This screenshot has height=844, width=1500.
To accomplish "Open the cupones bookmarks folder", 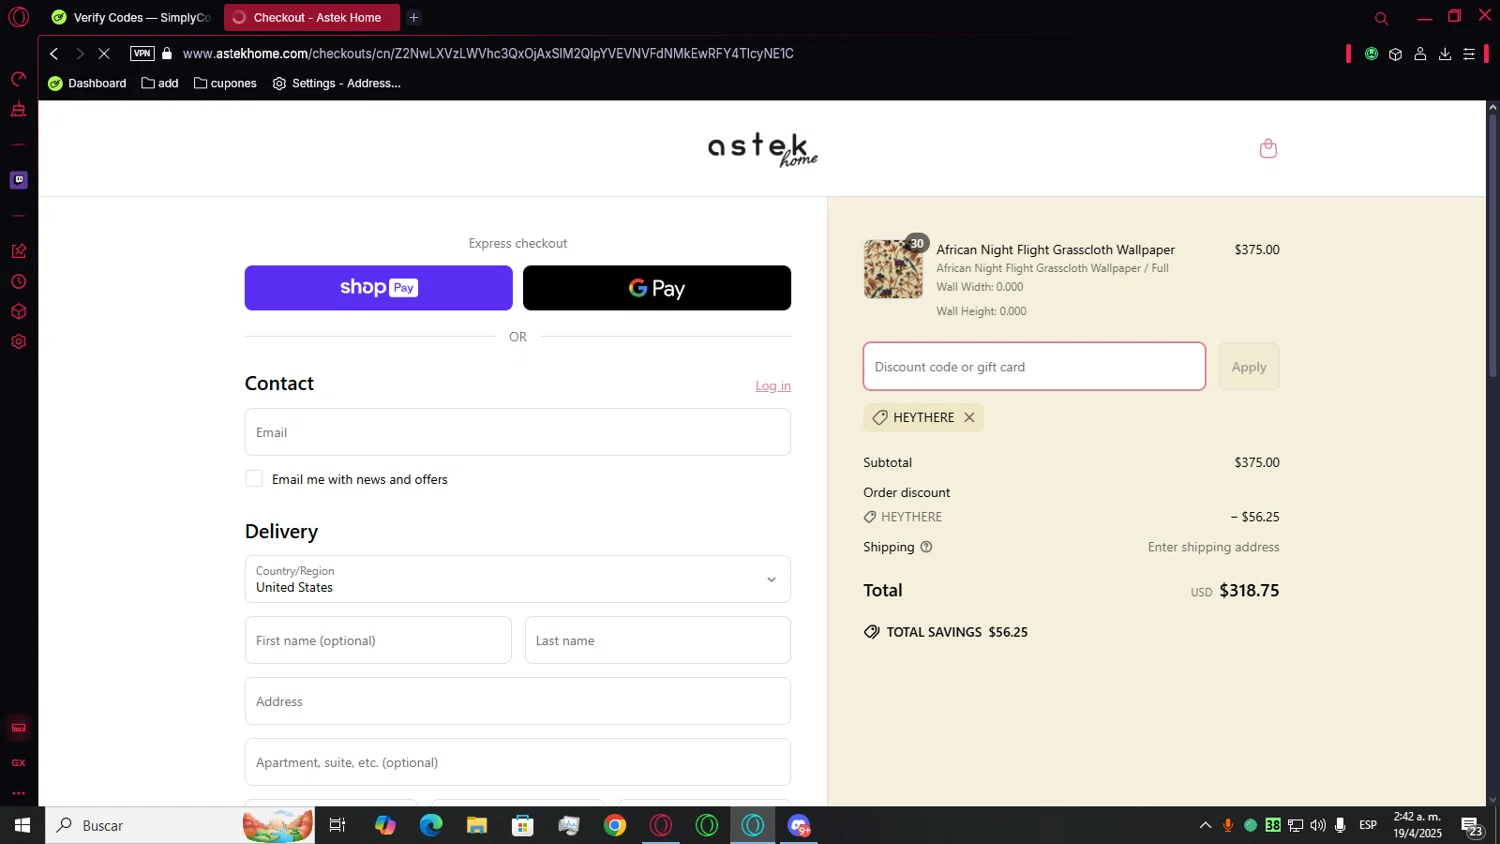I will (x=225, y=83).
